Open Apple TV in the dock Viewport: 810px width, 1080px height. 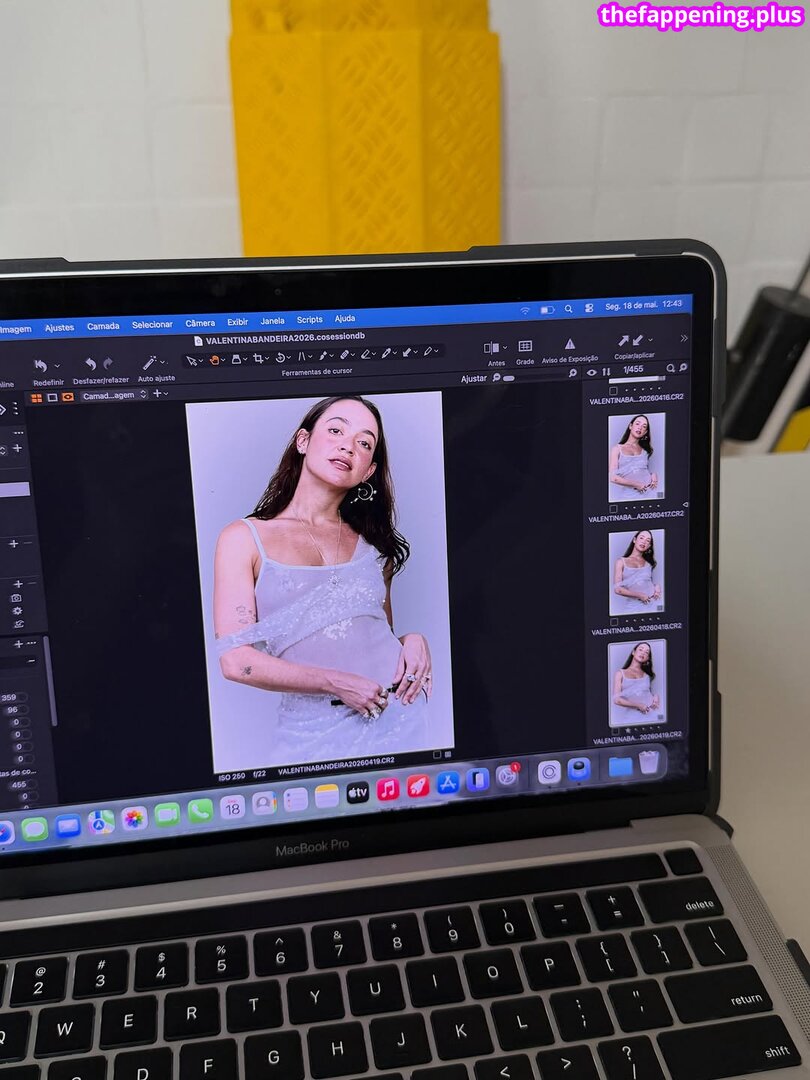357,793
